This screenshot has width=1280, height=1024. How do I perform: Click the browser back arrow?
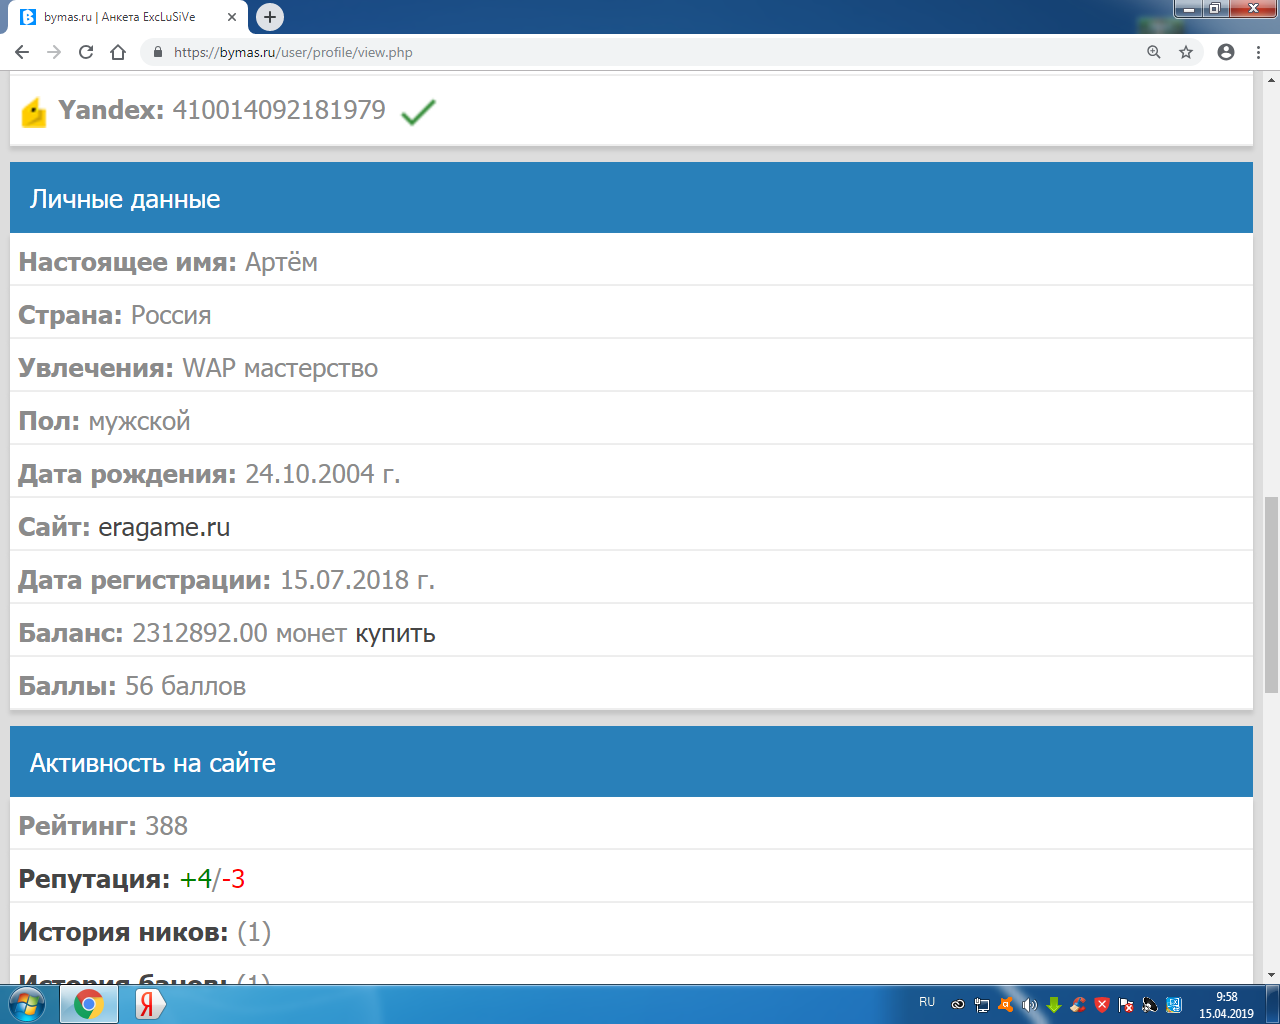[22, 52]
